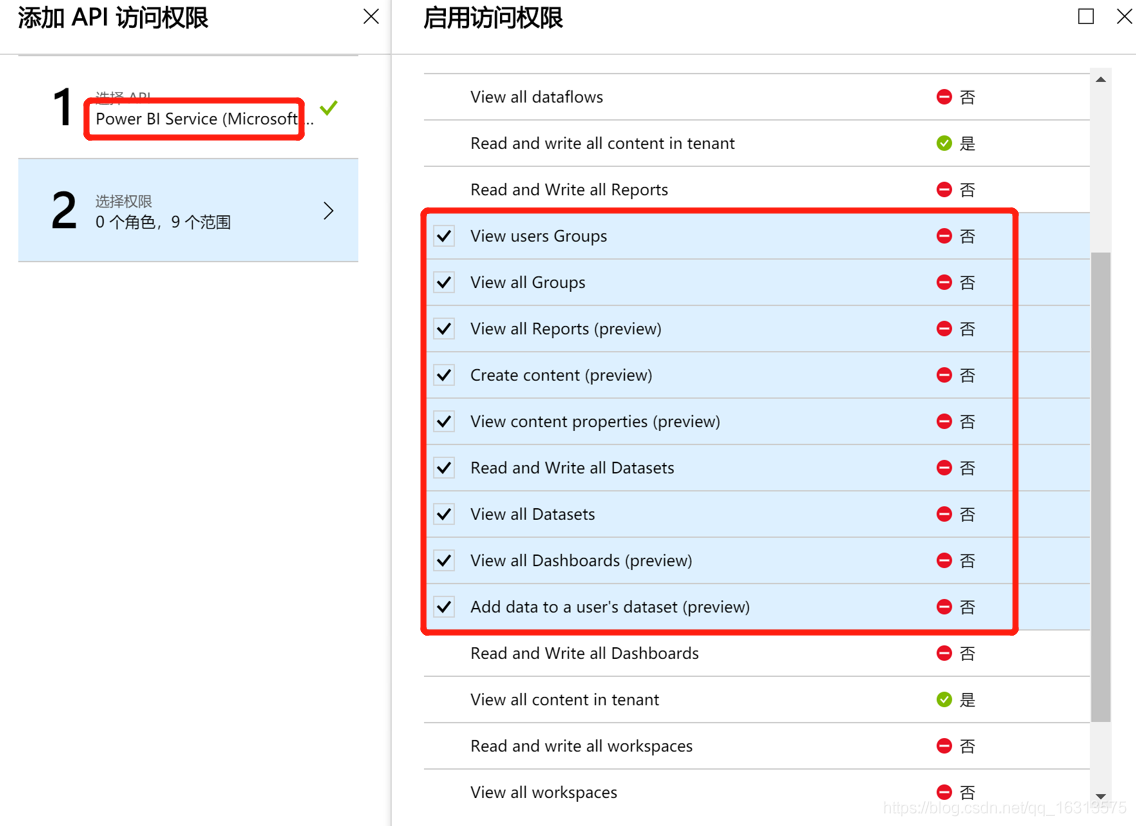Select View all workspaces permission row
Image resolution: width=1136 pixels, height=826 pixels.
click(x=544, y=793)
